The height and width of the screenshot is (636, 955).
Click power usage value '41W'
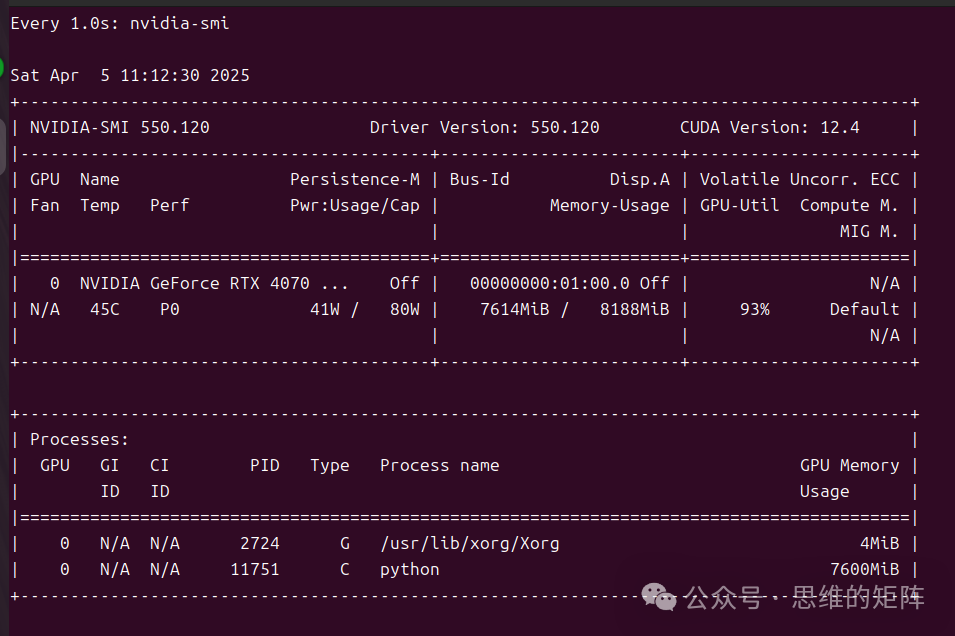tap(325, 309)
